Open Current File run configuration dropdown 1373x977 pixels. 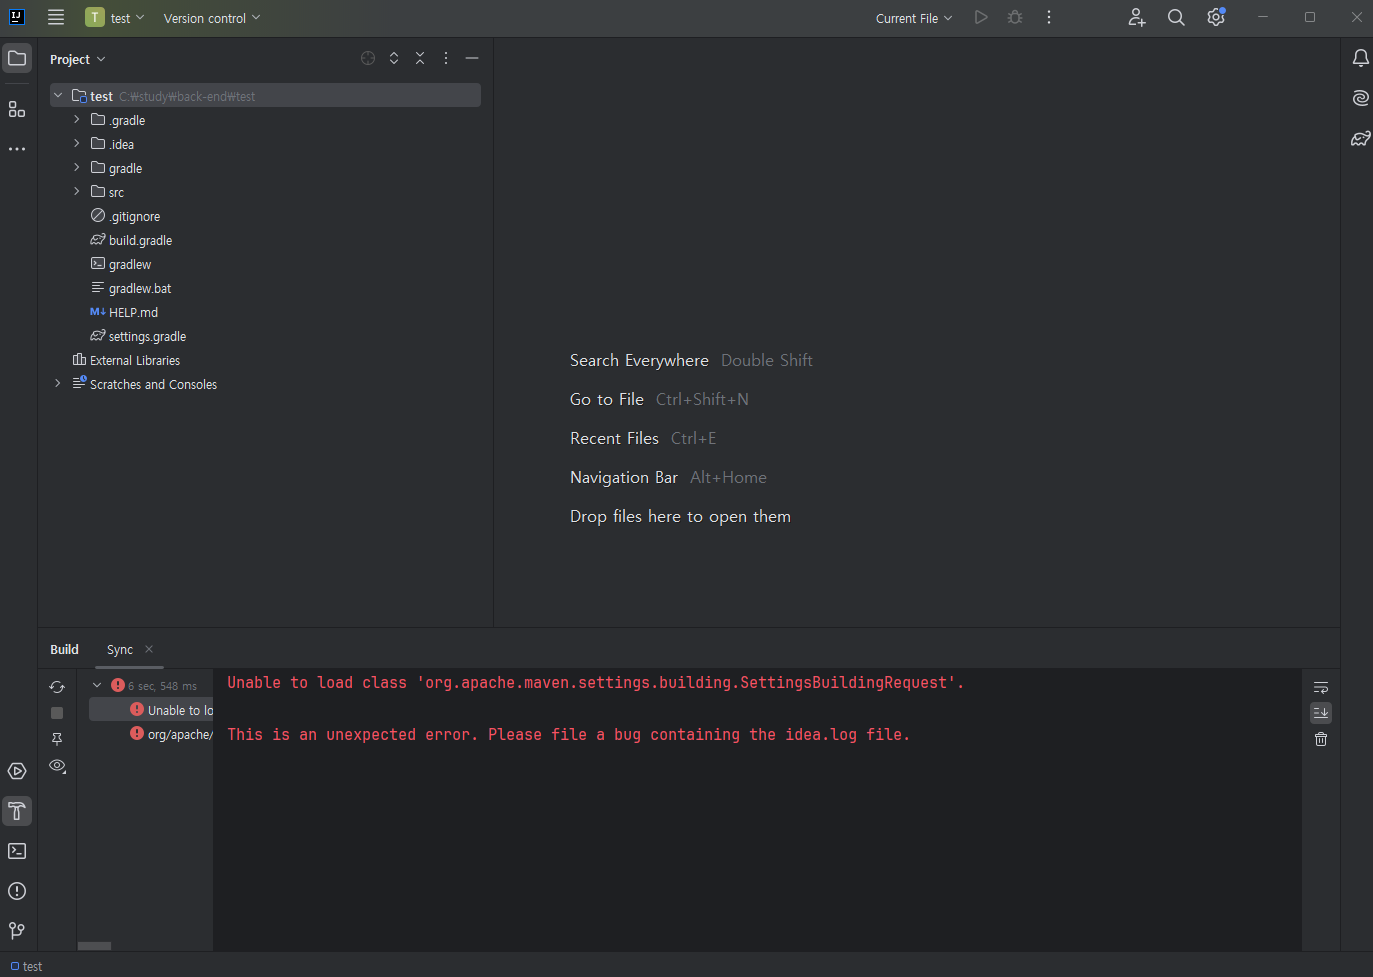(x=914, y=18)
